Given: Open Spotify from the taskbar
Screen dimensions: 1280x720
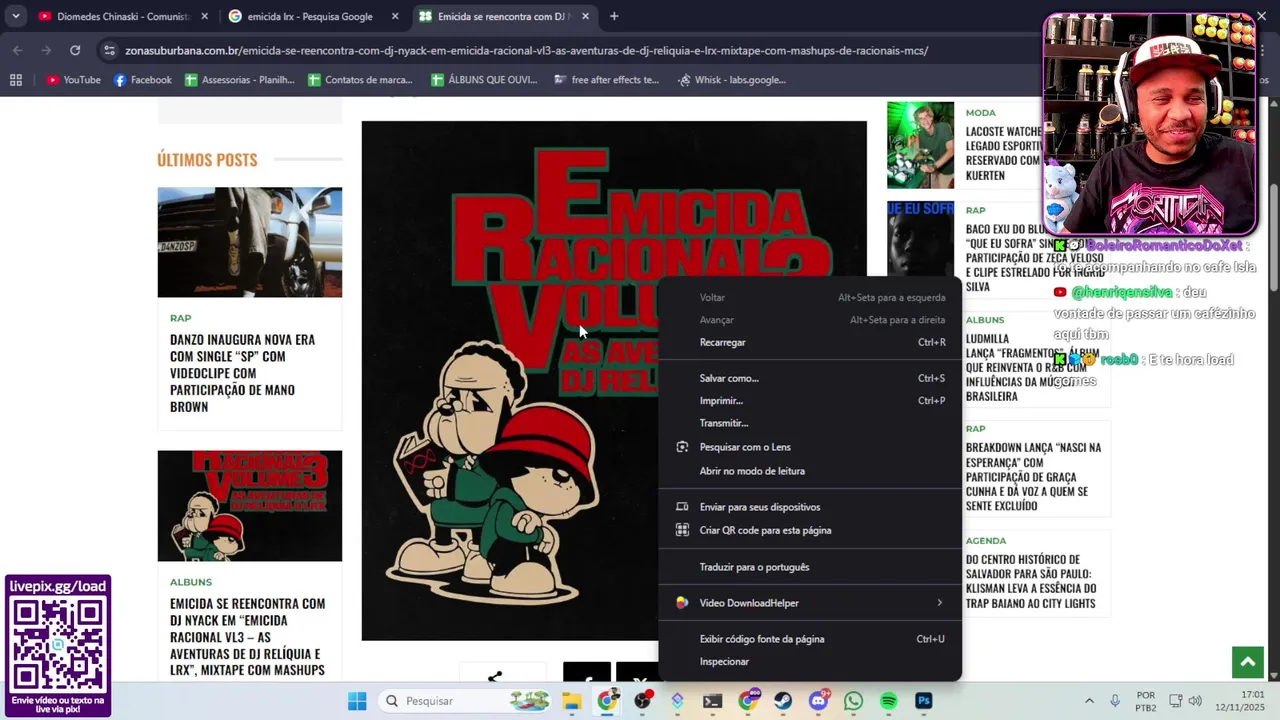Looking at the screenshot, I should pyautogui.click(x=888, y=701).
